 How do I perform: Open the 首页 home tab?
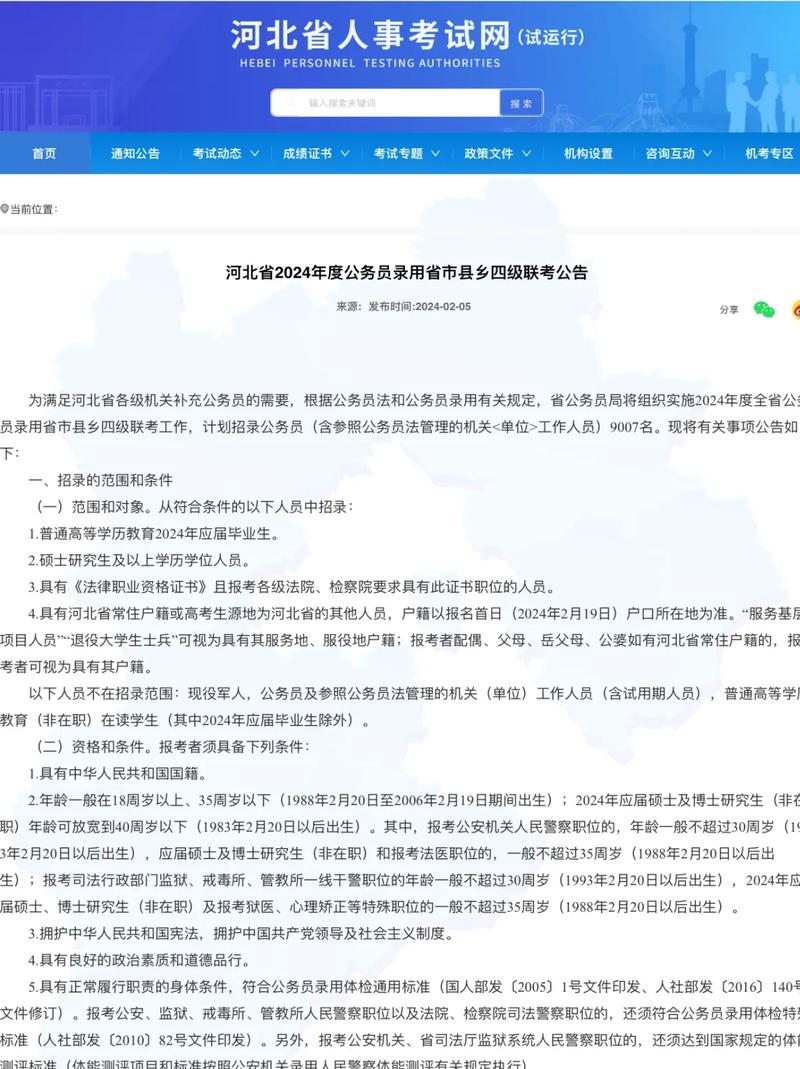pyautogui.click(x=44, y=153)
